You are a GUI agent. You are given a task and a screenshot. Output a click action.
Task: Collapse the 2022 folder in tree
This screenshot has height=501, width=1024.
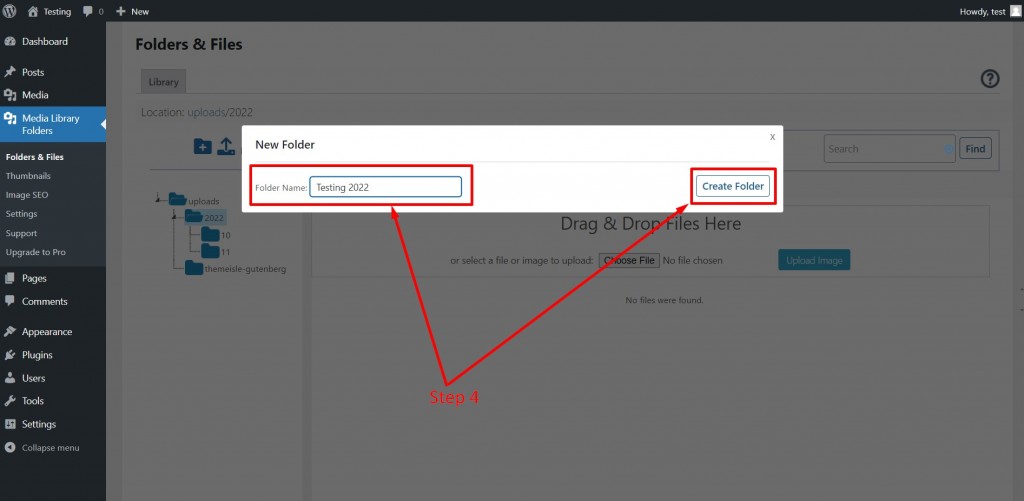(x=174, y=216)
